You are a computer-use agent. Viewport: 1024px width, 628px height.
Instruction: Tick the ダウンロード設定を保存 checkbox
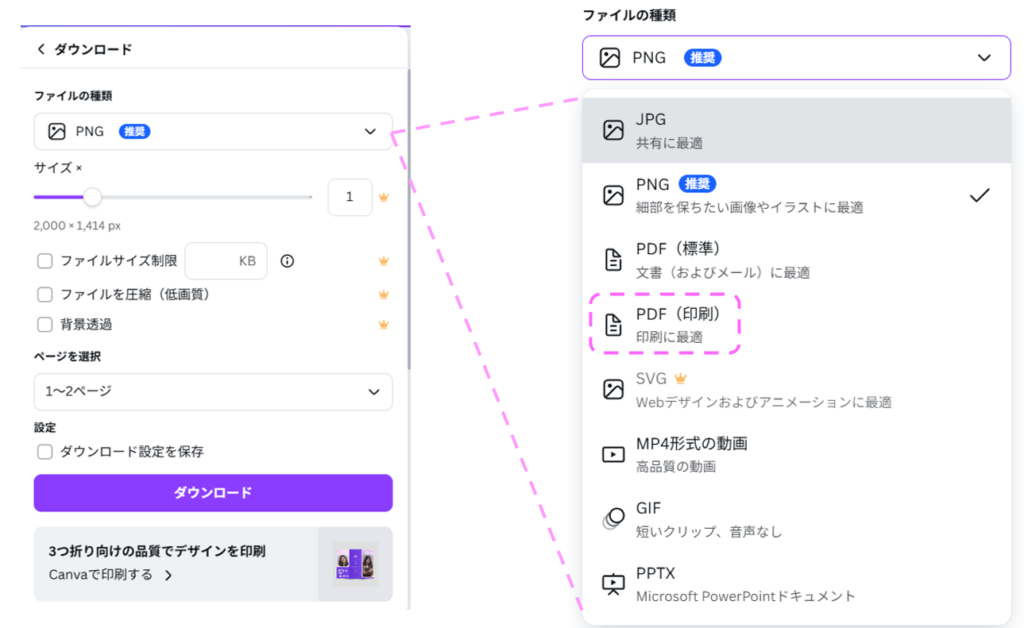point(45,452)
